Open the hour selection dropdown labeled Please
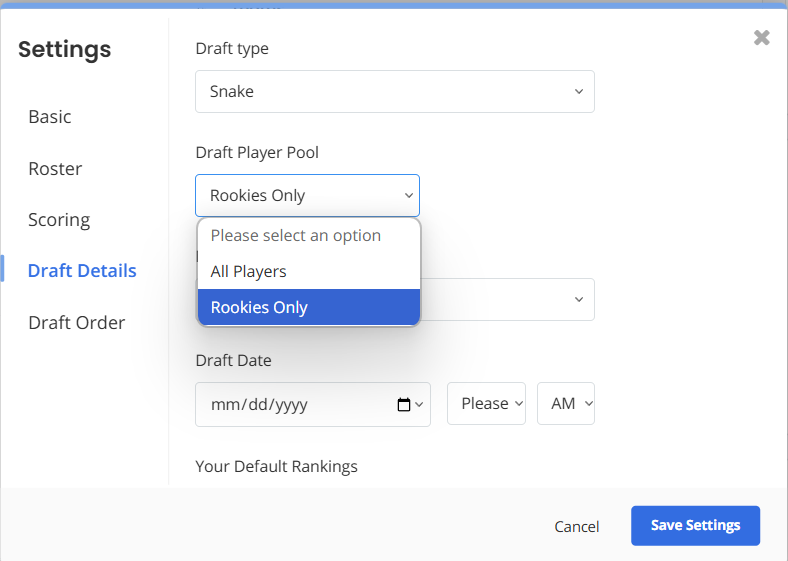 [486, 404]
